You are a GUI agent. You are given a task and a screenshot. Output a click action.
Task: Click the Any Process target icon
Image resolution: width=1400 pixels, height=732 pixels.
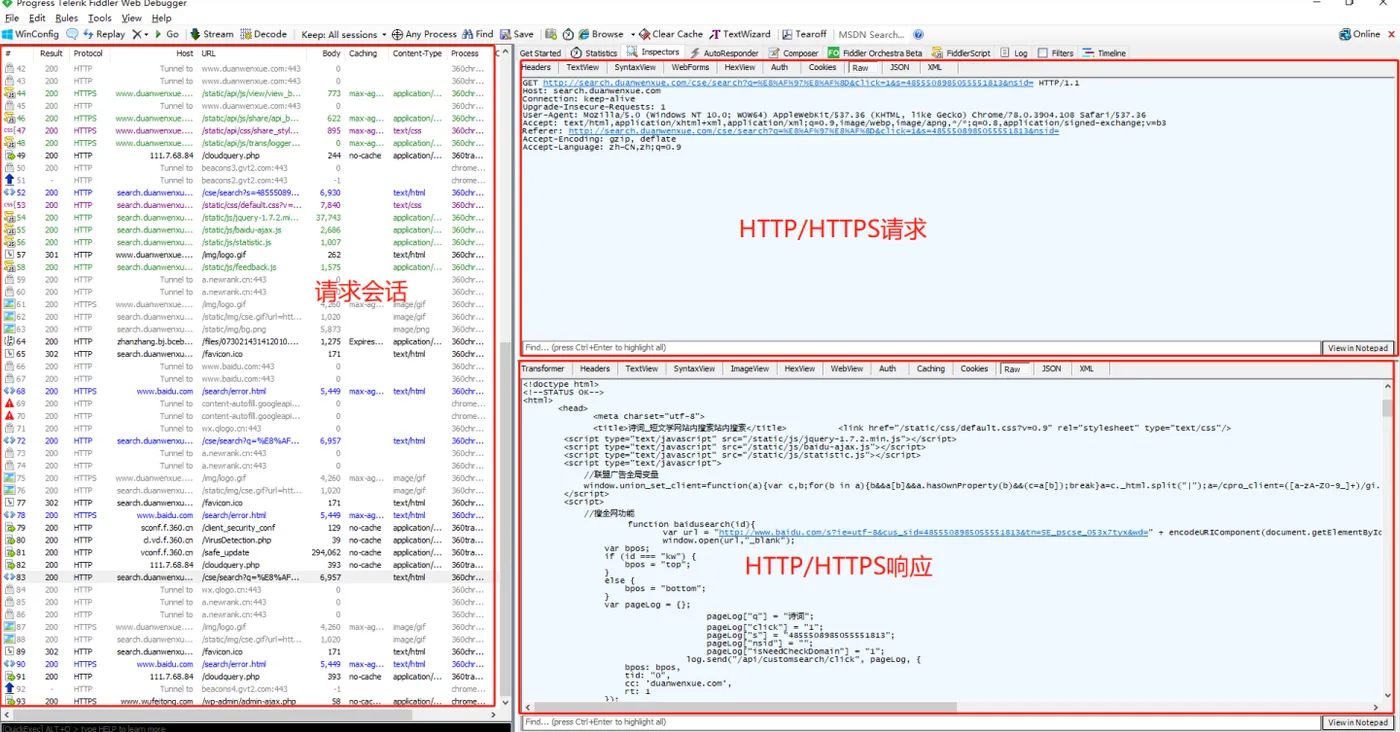pos(397,34)
